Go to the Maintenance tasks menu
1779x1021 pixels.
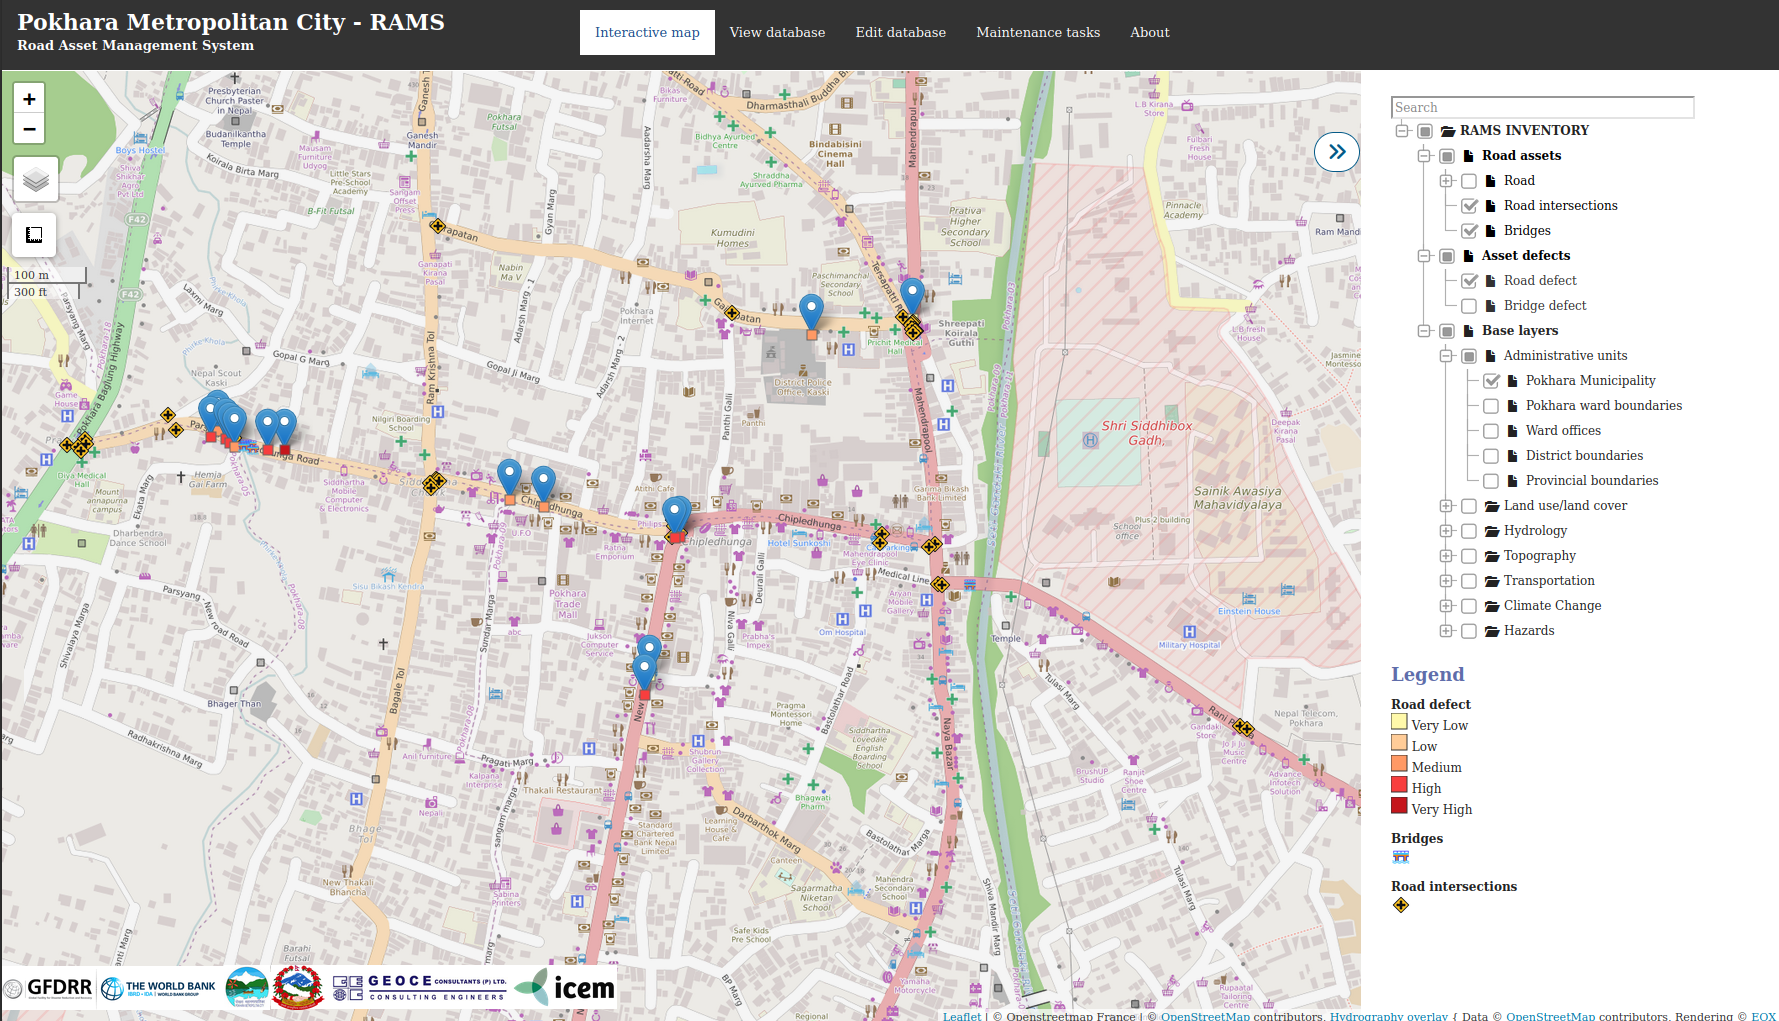coord(1037,32)
